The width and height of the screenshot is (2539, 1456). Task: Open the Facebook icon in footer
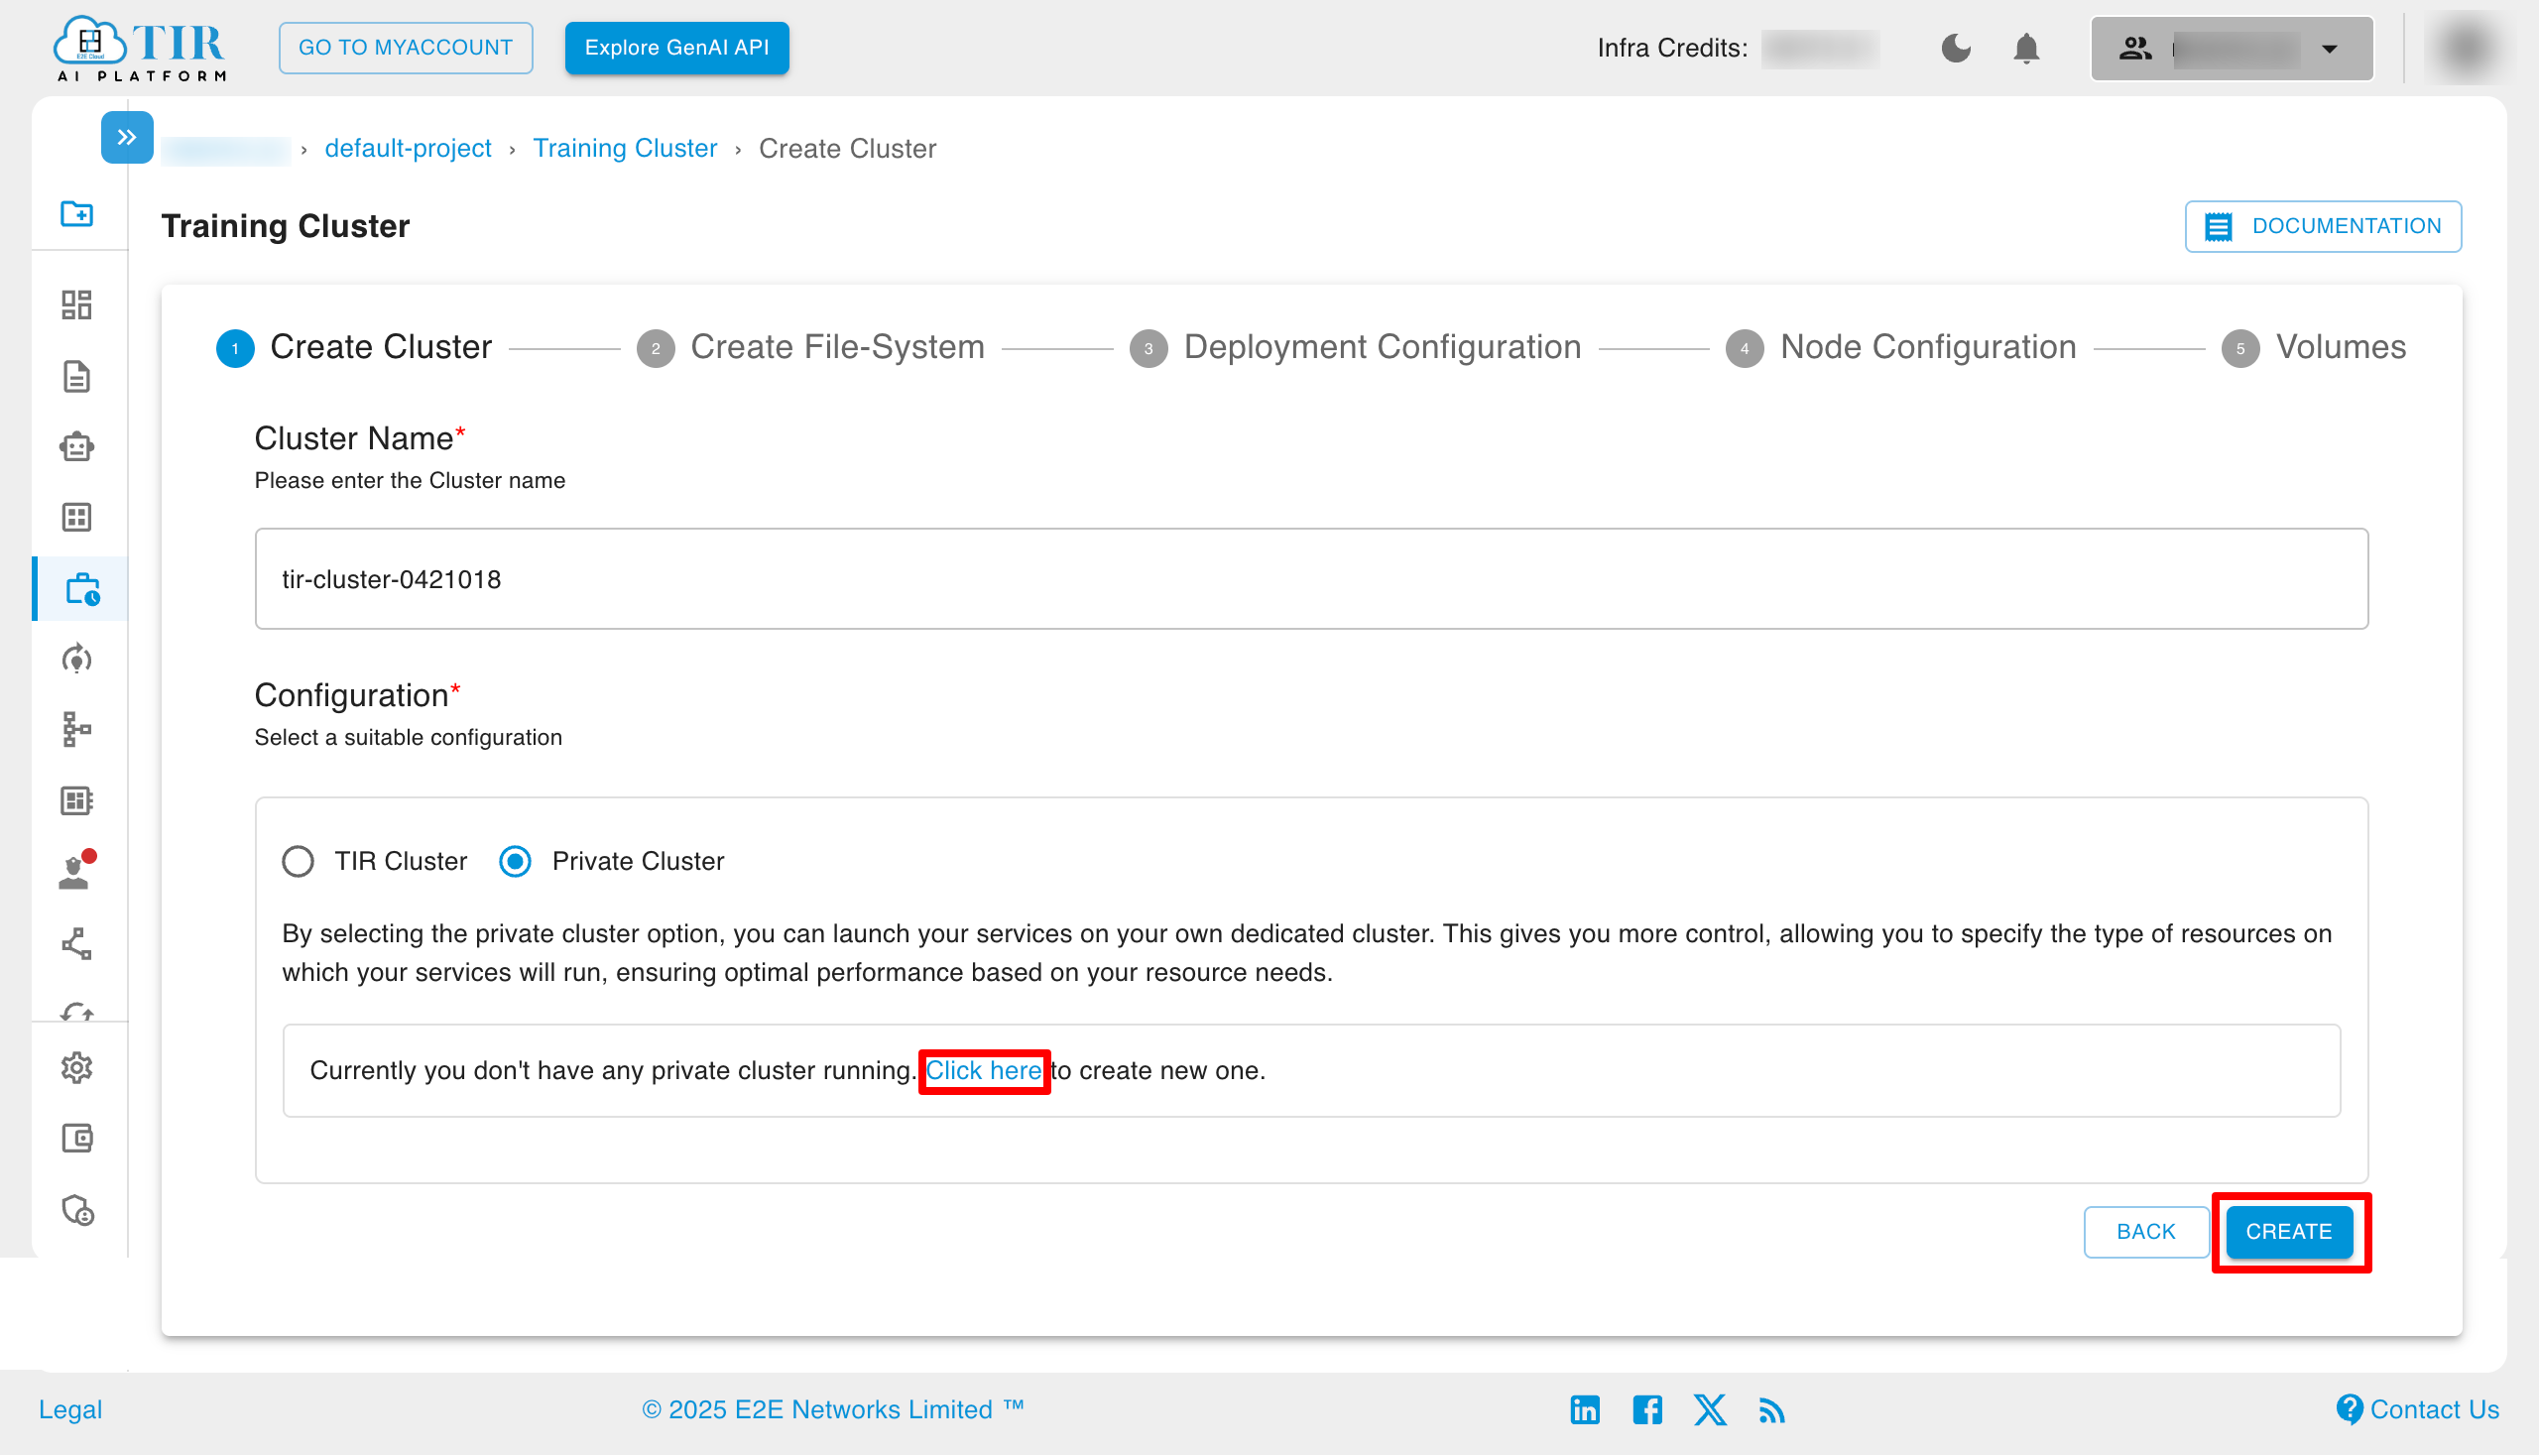[1647, 1409]
